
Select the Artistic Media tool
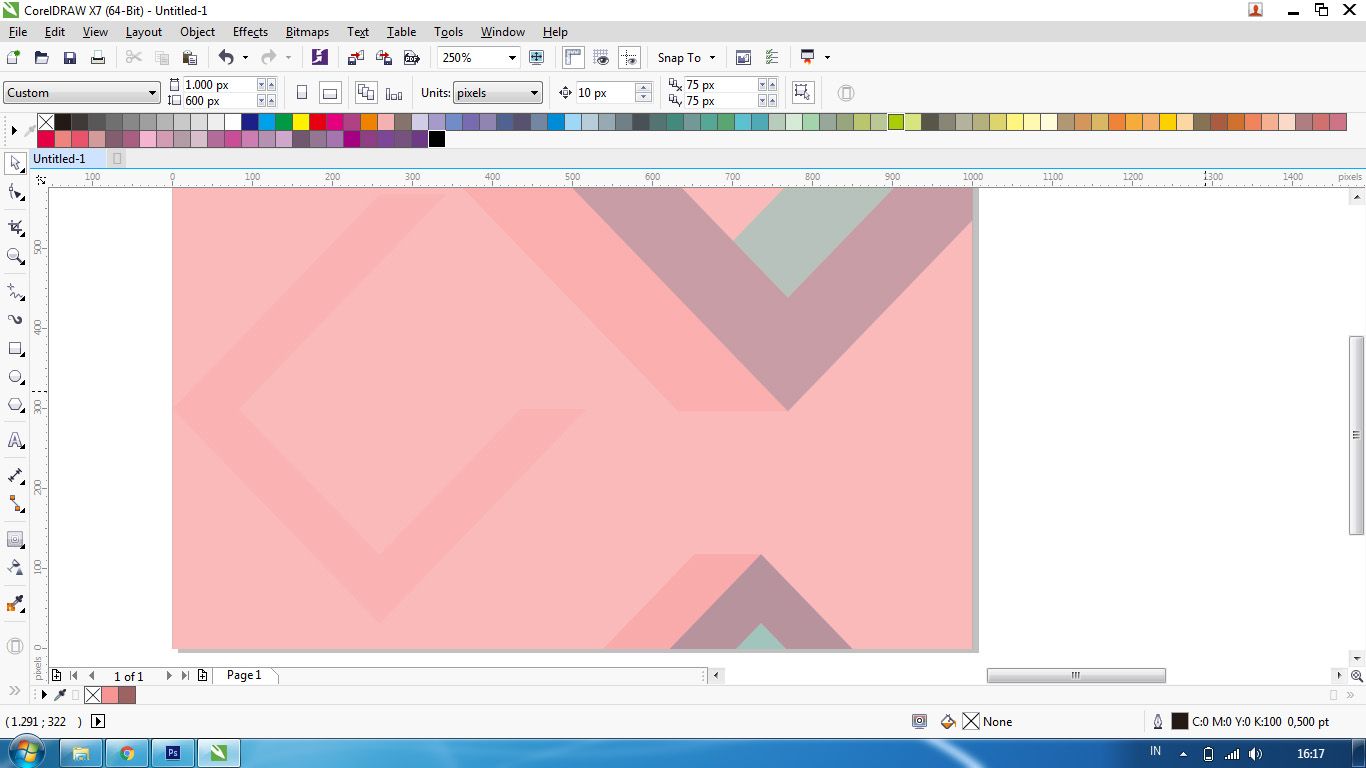tap(15, 320)
